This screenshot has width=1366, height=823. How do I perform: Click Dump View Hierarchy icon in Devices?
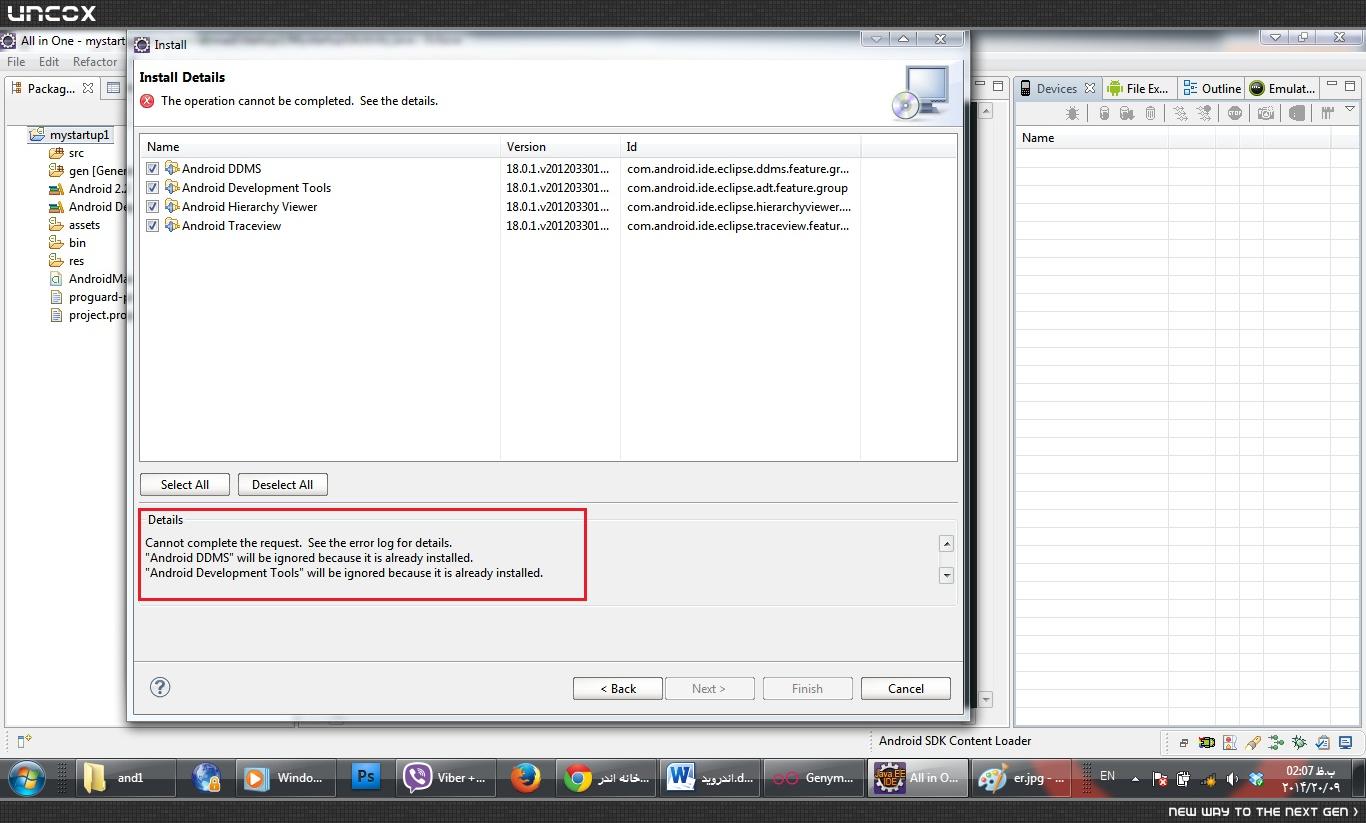(x=1297, y=113)
